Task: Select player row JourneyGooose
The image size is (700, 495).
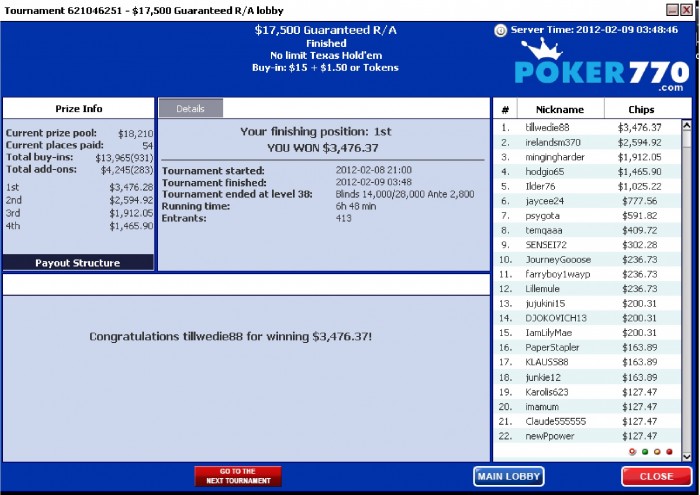Action: (x=587, y=260)
